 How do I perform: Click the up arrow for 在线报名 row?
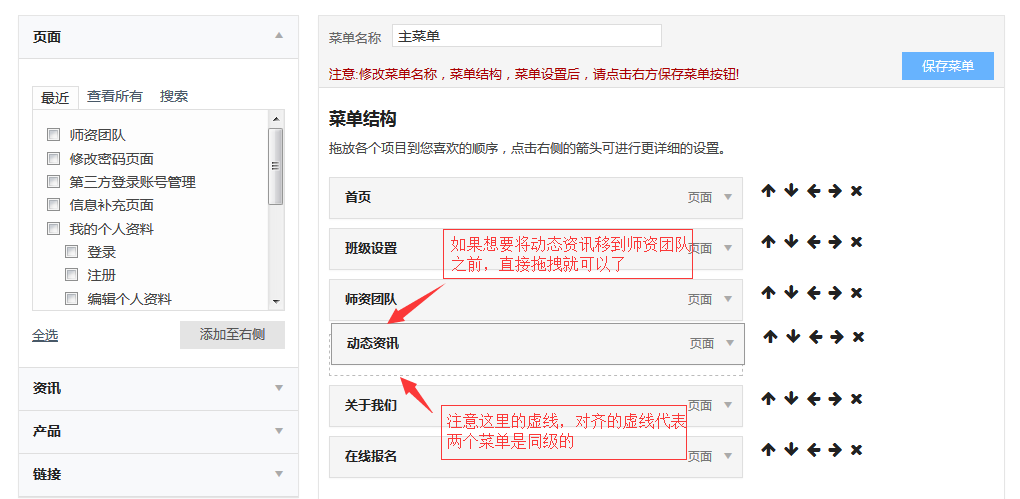768,450
